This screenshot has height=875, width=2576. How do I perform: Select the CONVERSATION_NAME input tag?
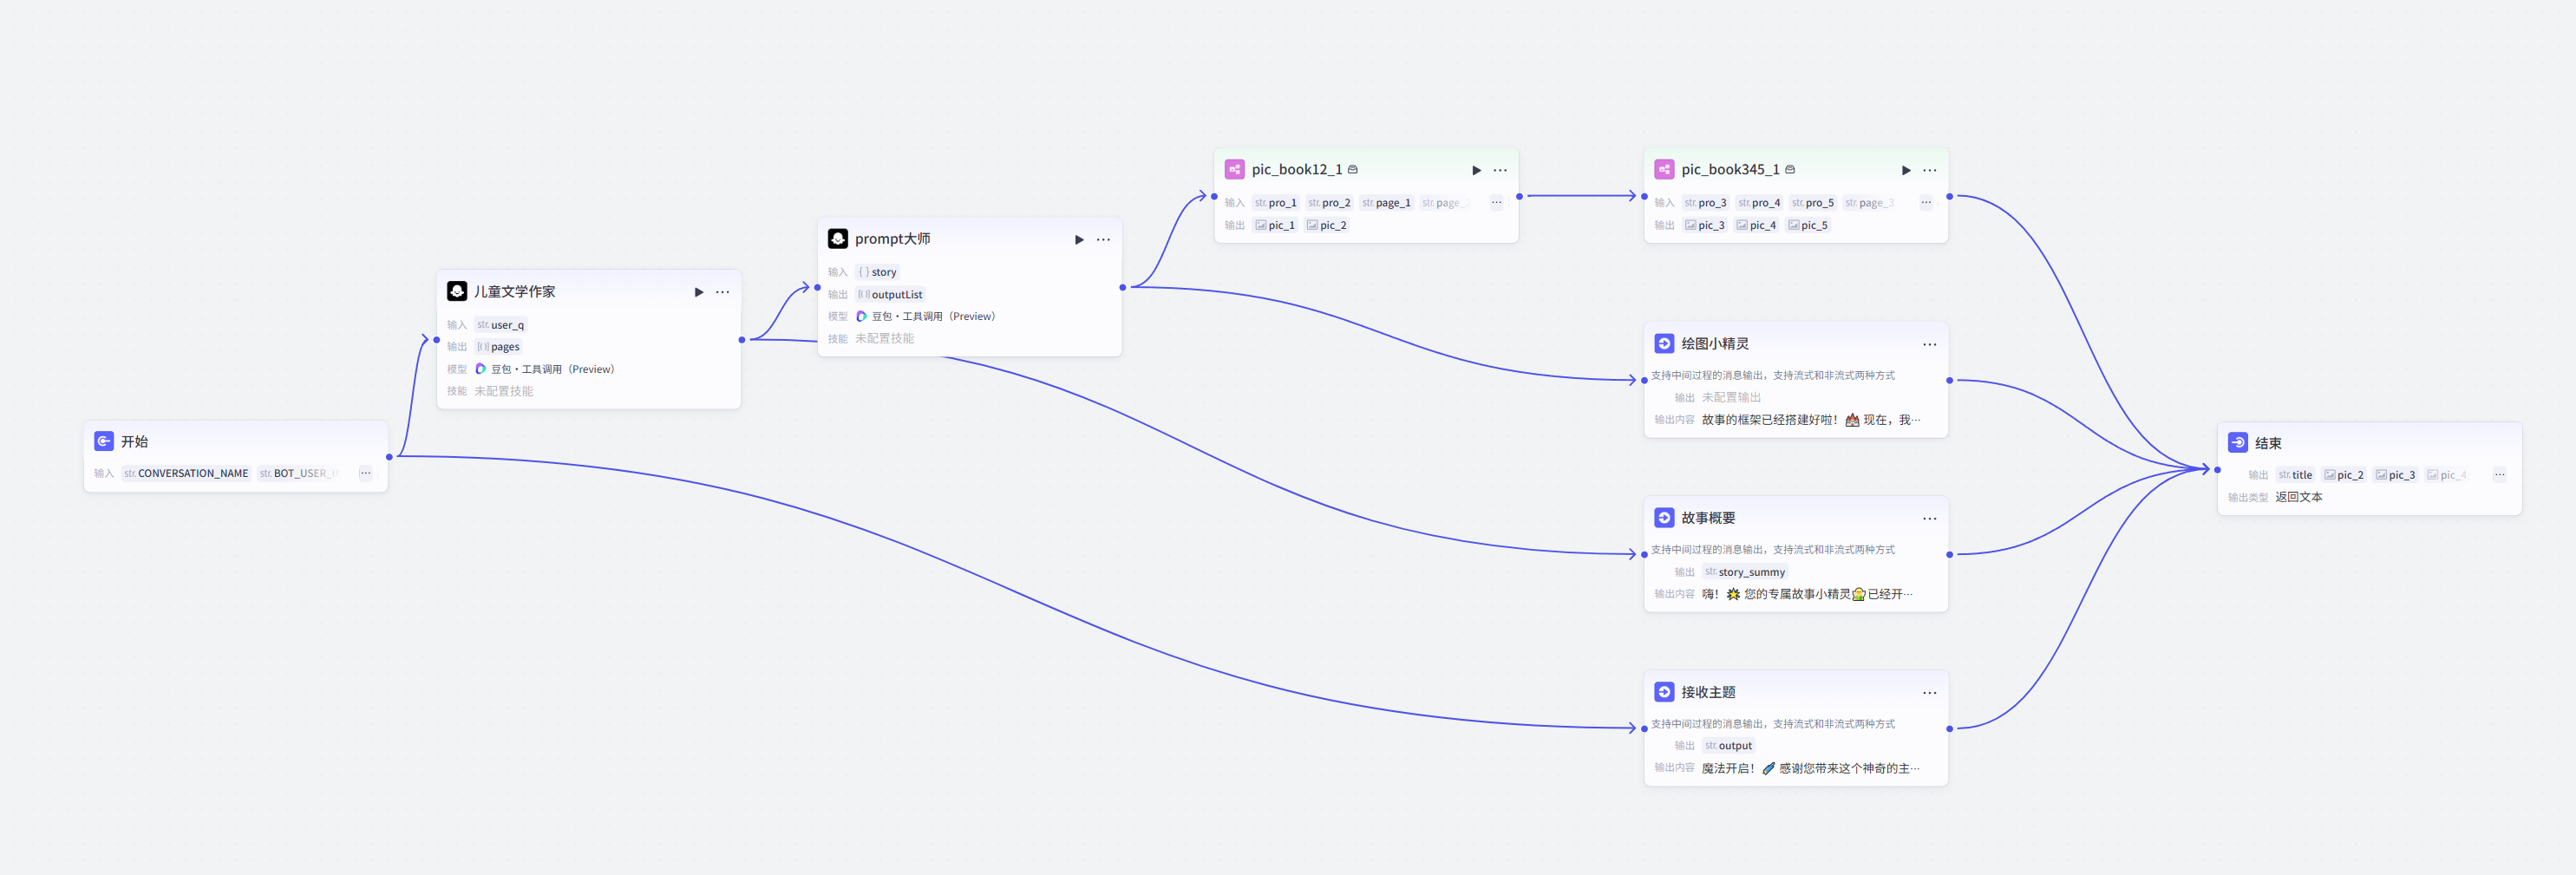(186, 473)
